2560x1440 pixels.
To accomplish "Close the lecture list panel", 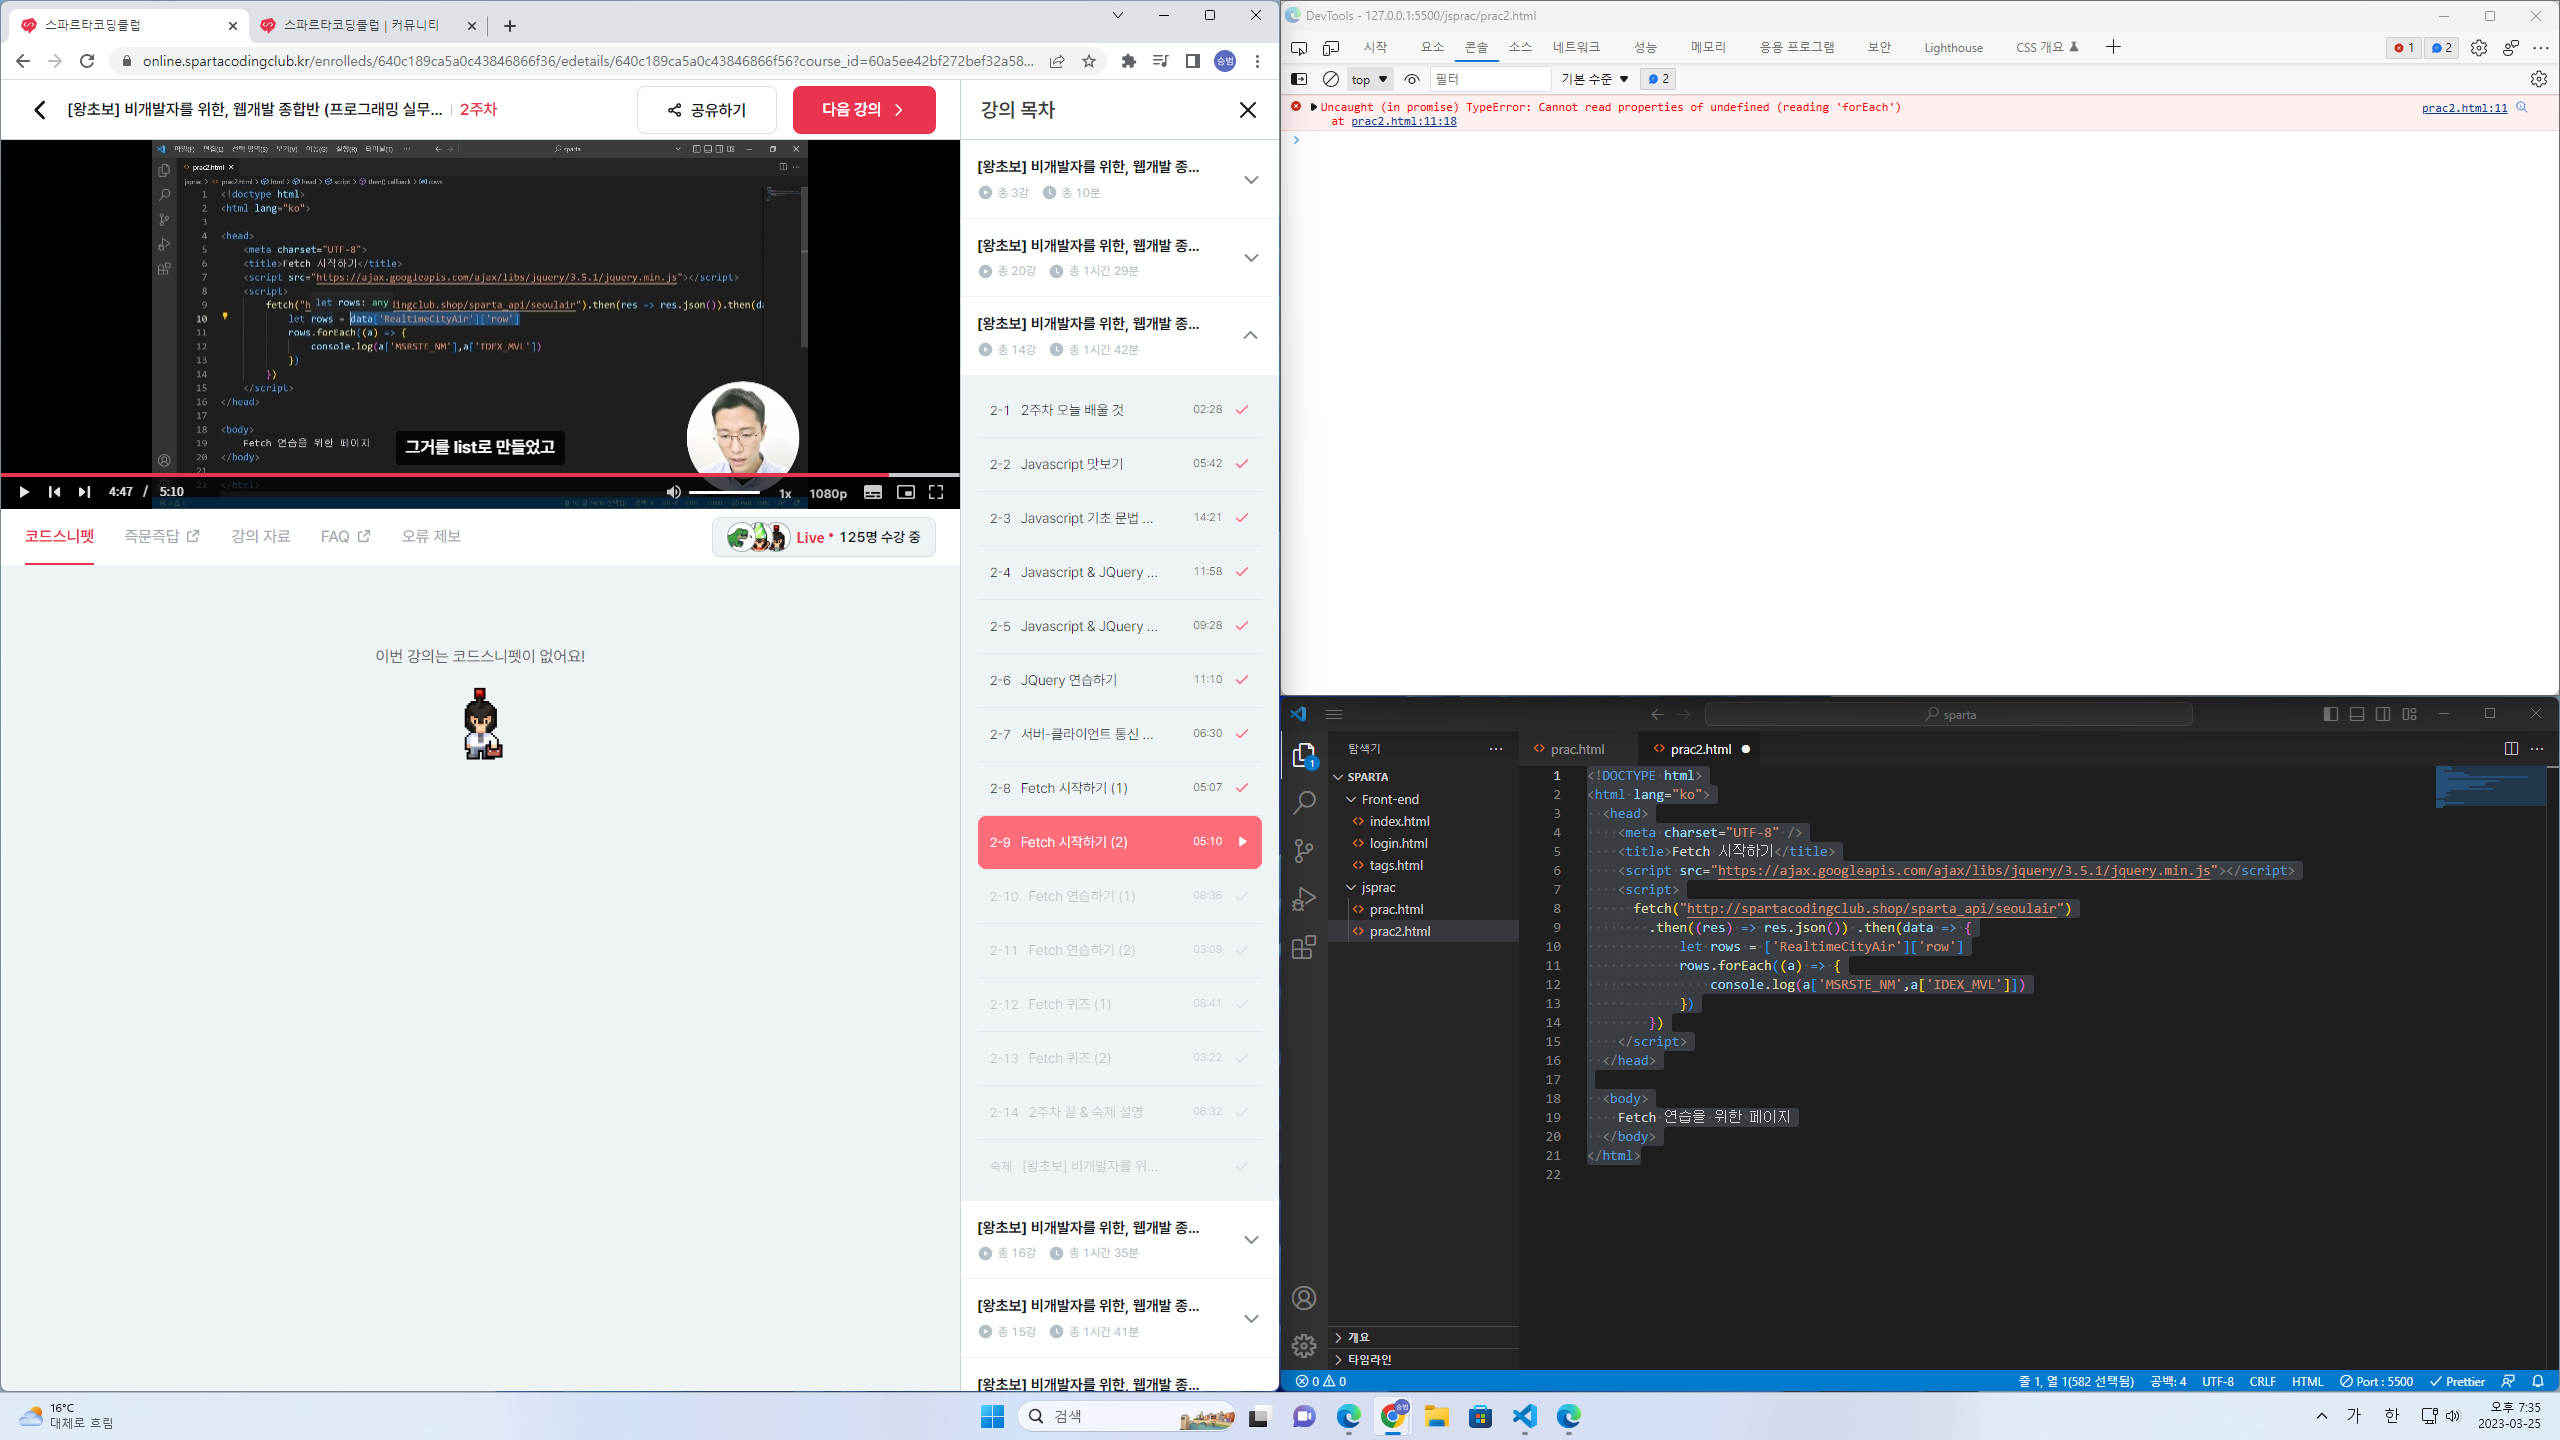I will [x=1248, y=110].
